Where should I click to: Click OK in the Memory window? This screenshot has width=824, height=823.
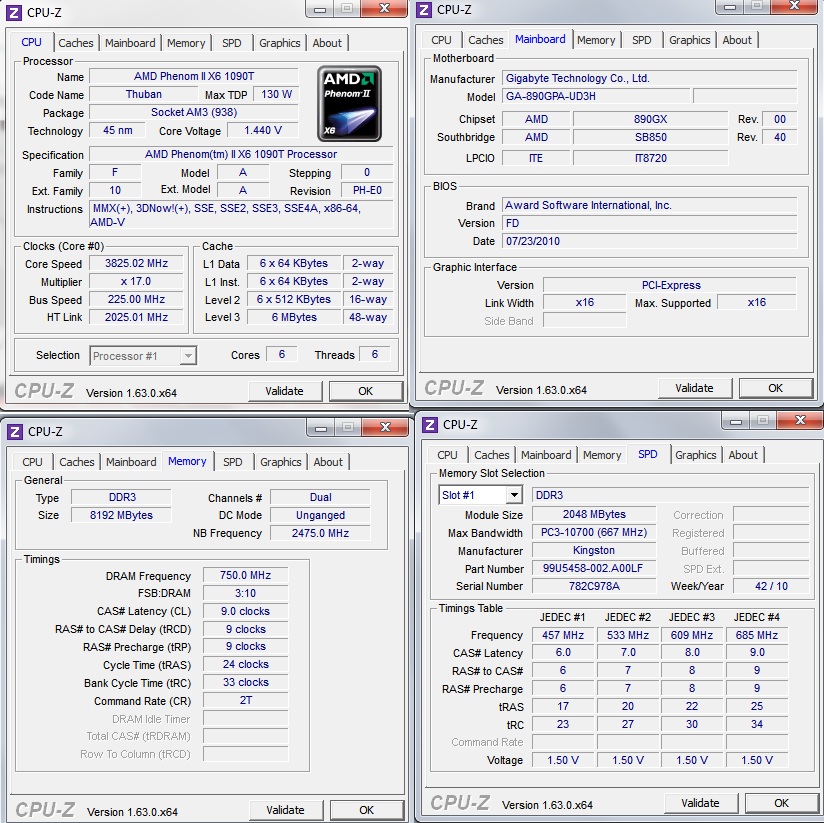point(367,810)
